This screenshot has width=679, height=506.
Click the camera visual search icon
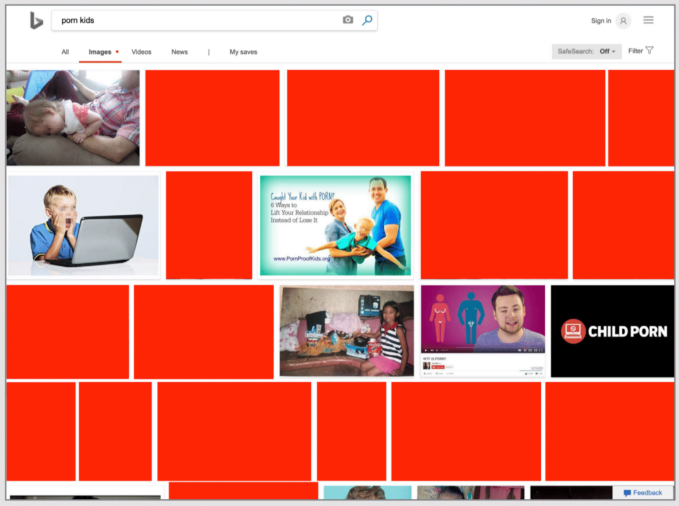tap(348, 20)
